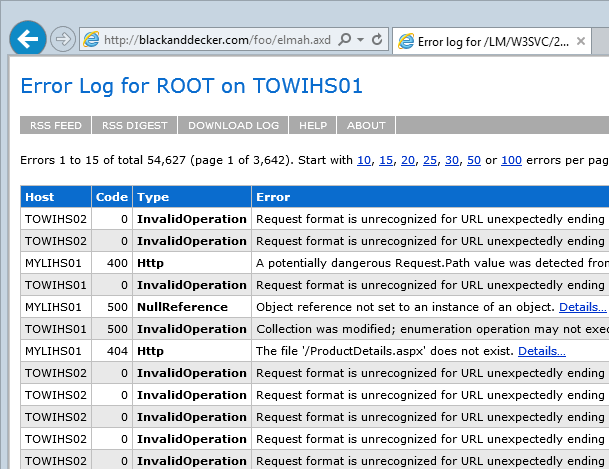Click the Host column header
Screen dimensions: 609x469
[56, 197]
